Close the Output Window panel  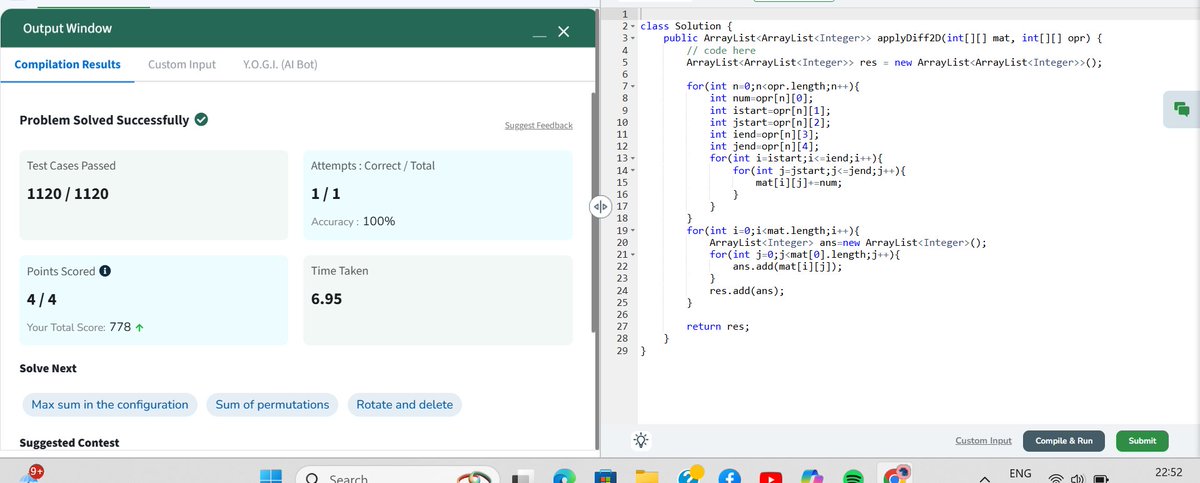[x=563, y=33]
